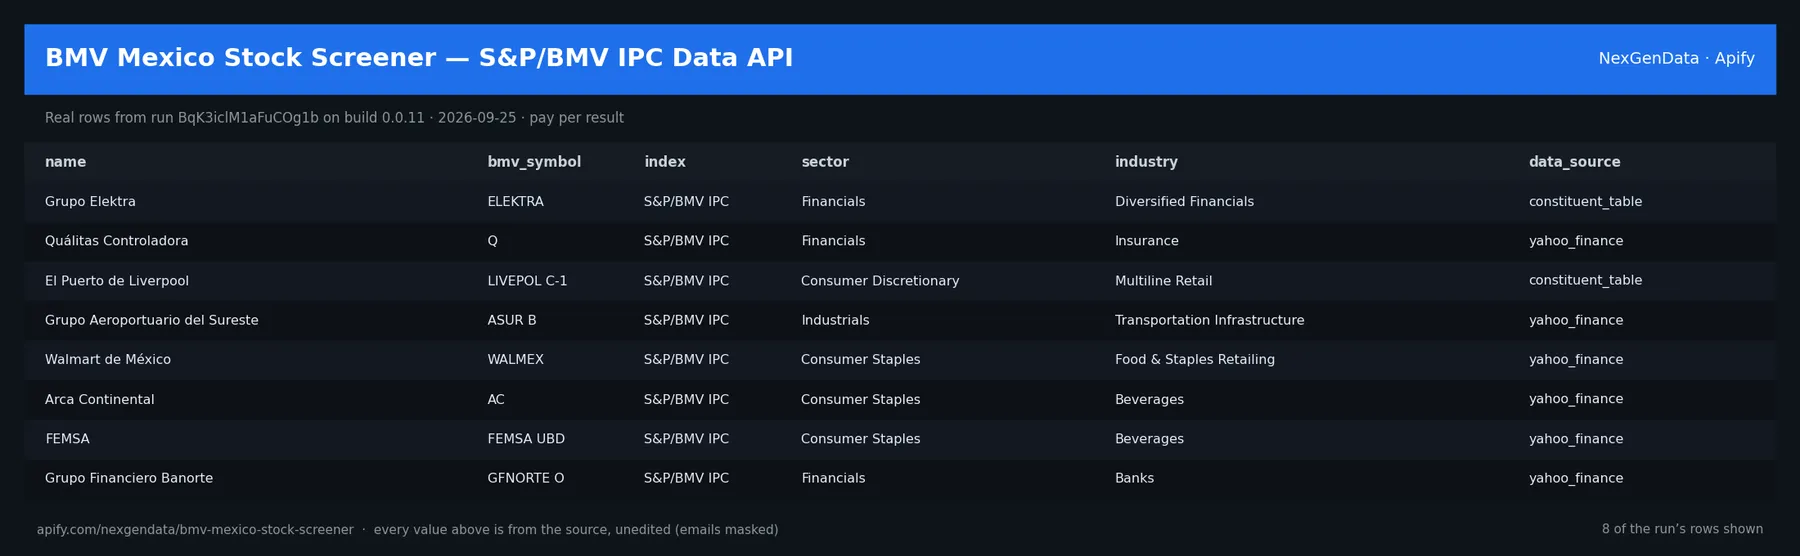
Task: Click 'S&P/BMV IPC' in the WALMEX row
Action: [x=686, y=359]
